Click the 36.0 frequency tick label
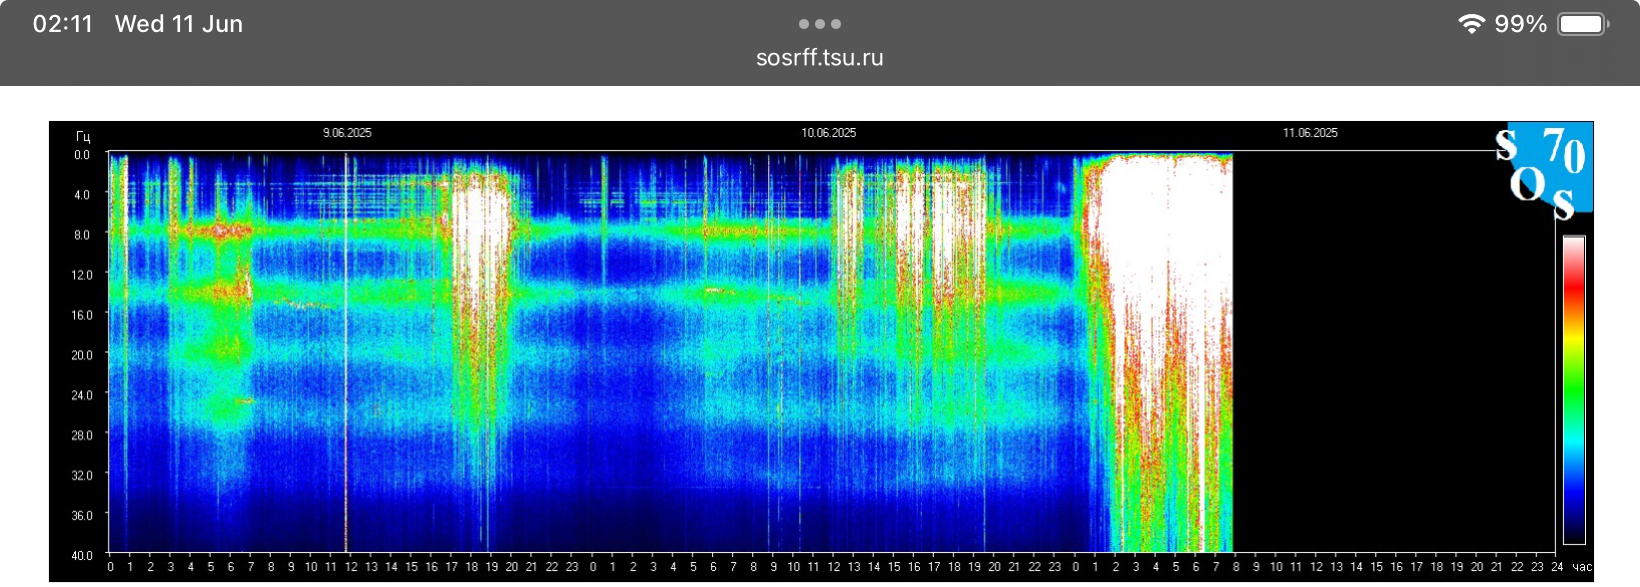Viewport: 1640px width, 587px height. click(x=82, y=515)
